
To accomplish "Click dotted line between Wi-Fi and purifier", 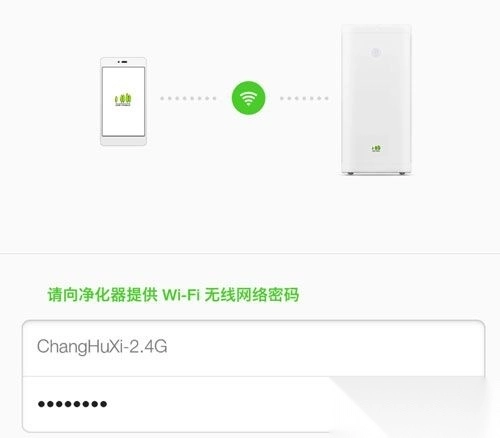I will [304, 98].
